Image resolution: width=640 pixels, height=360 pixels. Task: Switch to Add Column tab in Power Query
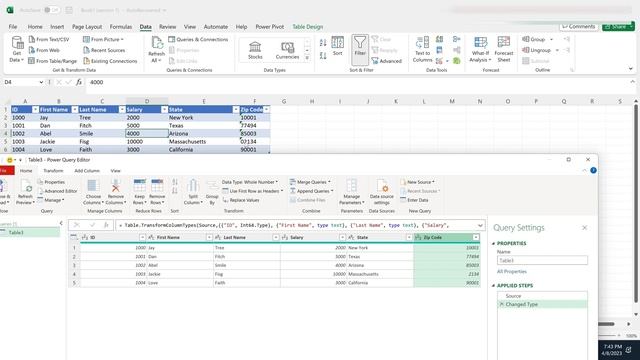pyautogui.click(x=87, y=171)
